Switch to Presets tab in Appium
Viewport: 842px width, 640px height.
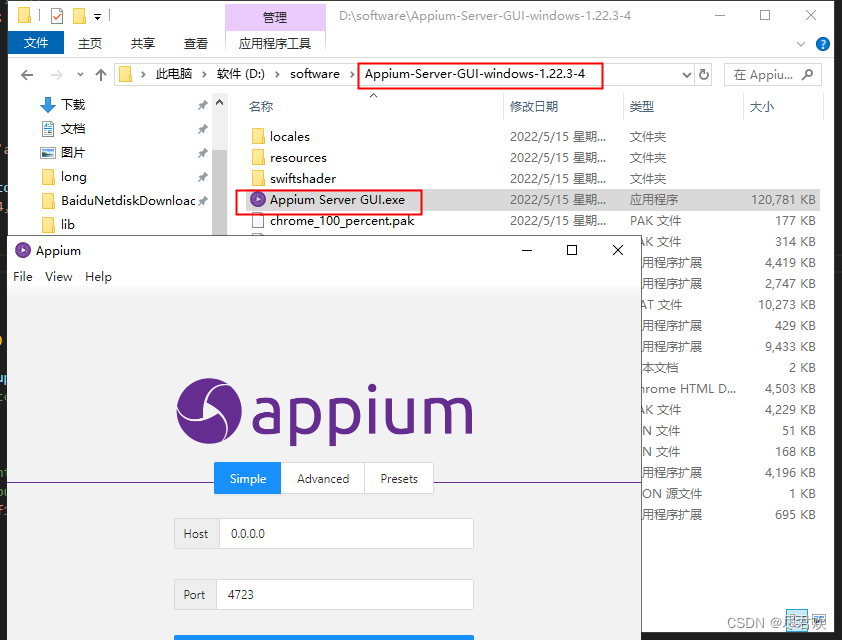tap(399, 478)
